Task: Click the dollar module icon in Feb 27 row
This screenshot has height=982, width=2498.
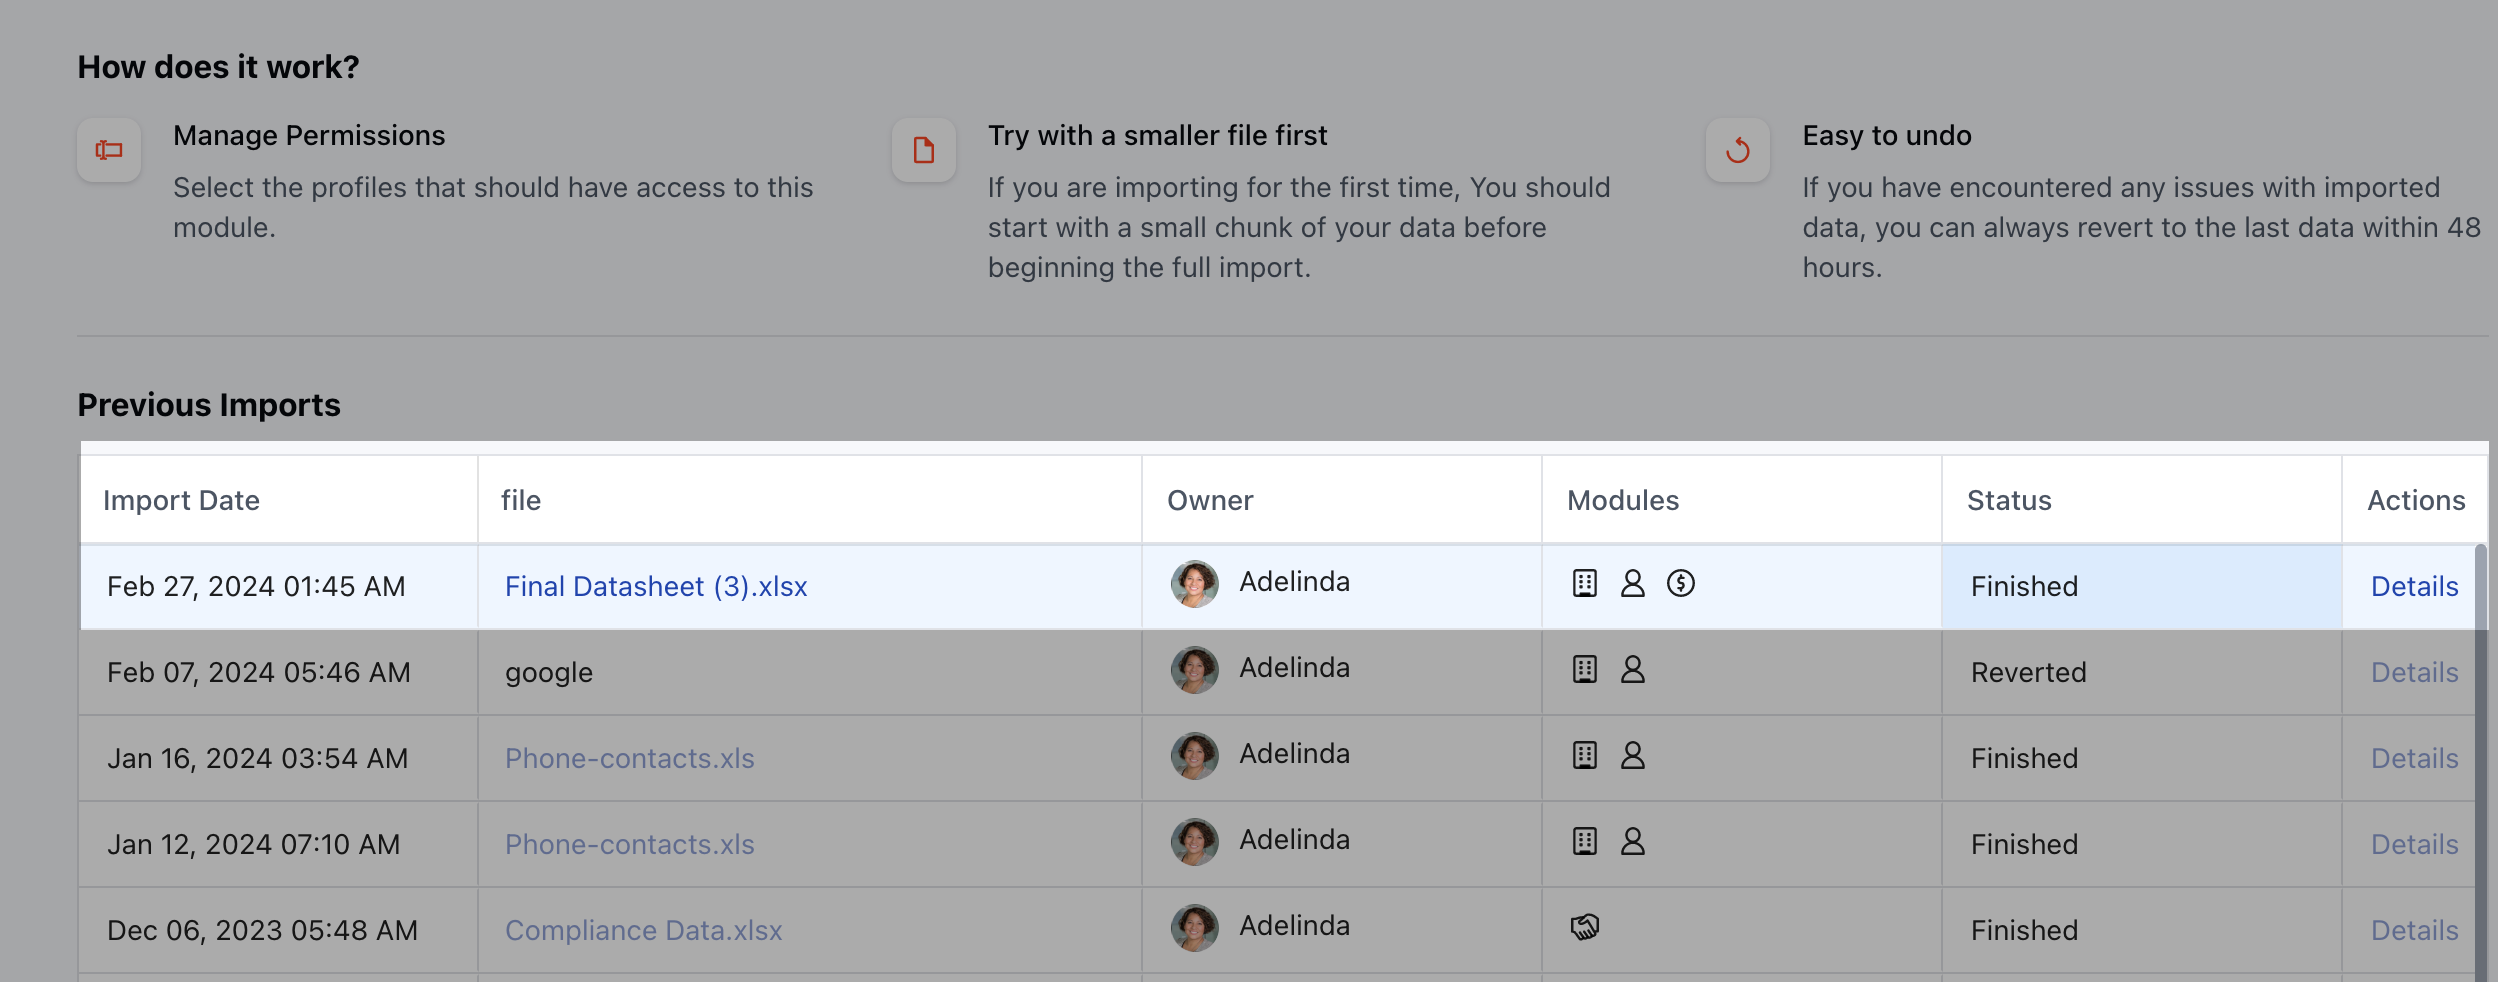Action: 1681,583
